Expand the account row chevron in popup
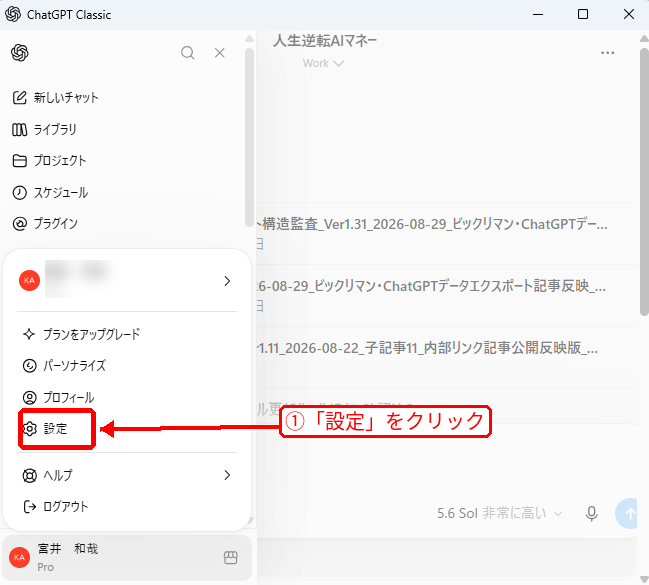This screenshot has width=649, height=585. (227, 281)
